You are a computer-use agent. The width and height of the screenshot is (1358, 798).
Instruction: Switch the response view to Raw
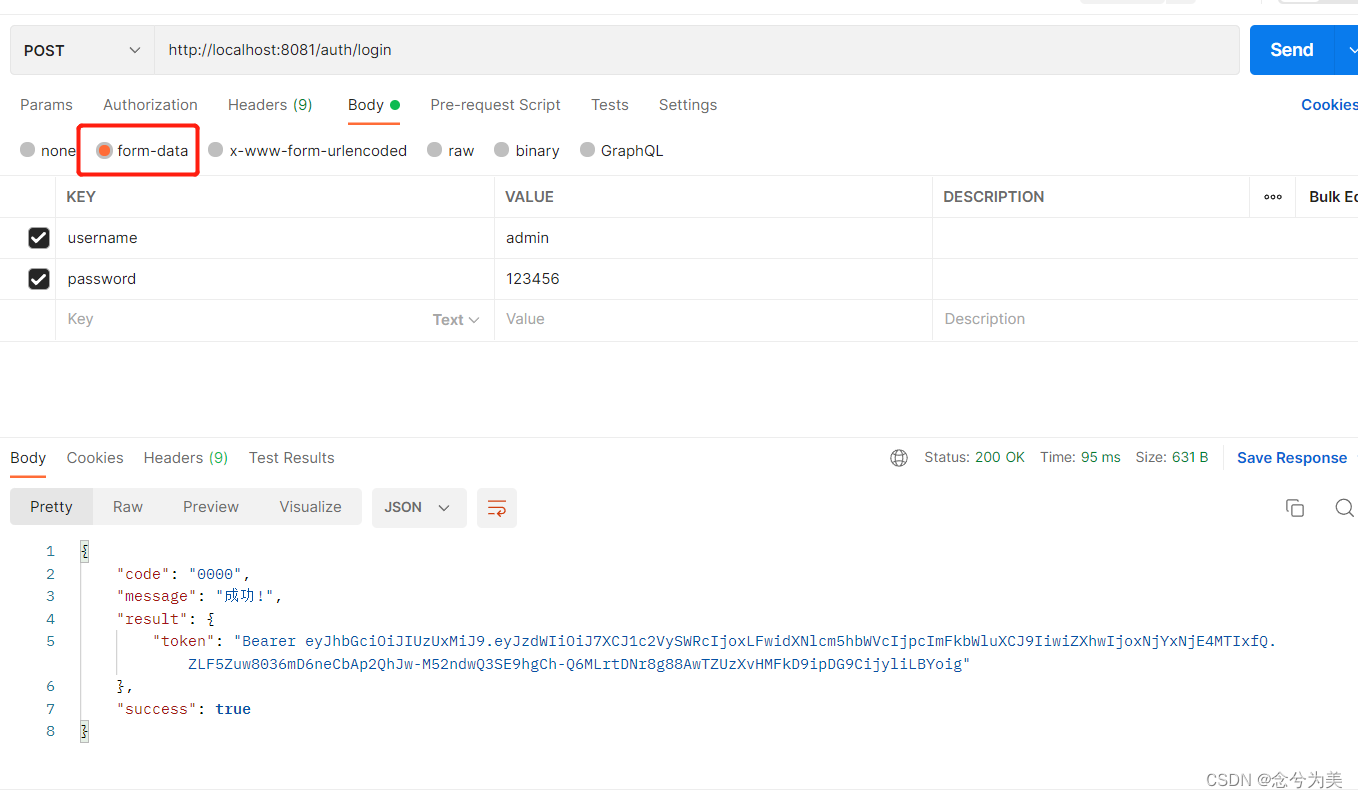click(128, 507)
